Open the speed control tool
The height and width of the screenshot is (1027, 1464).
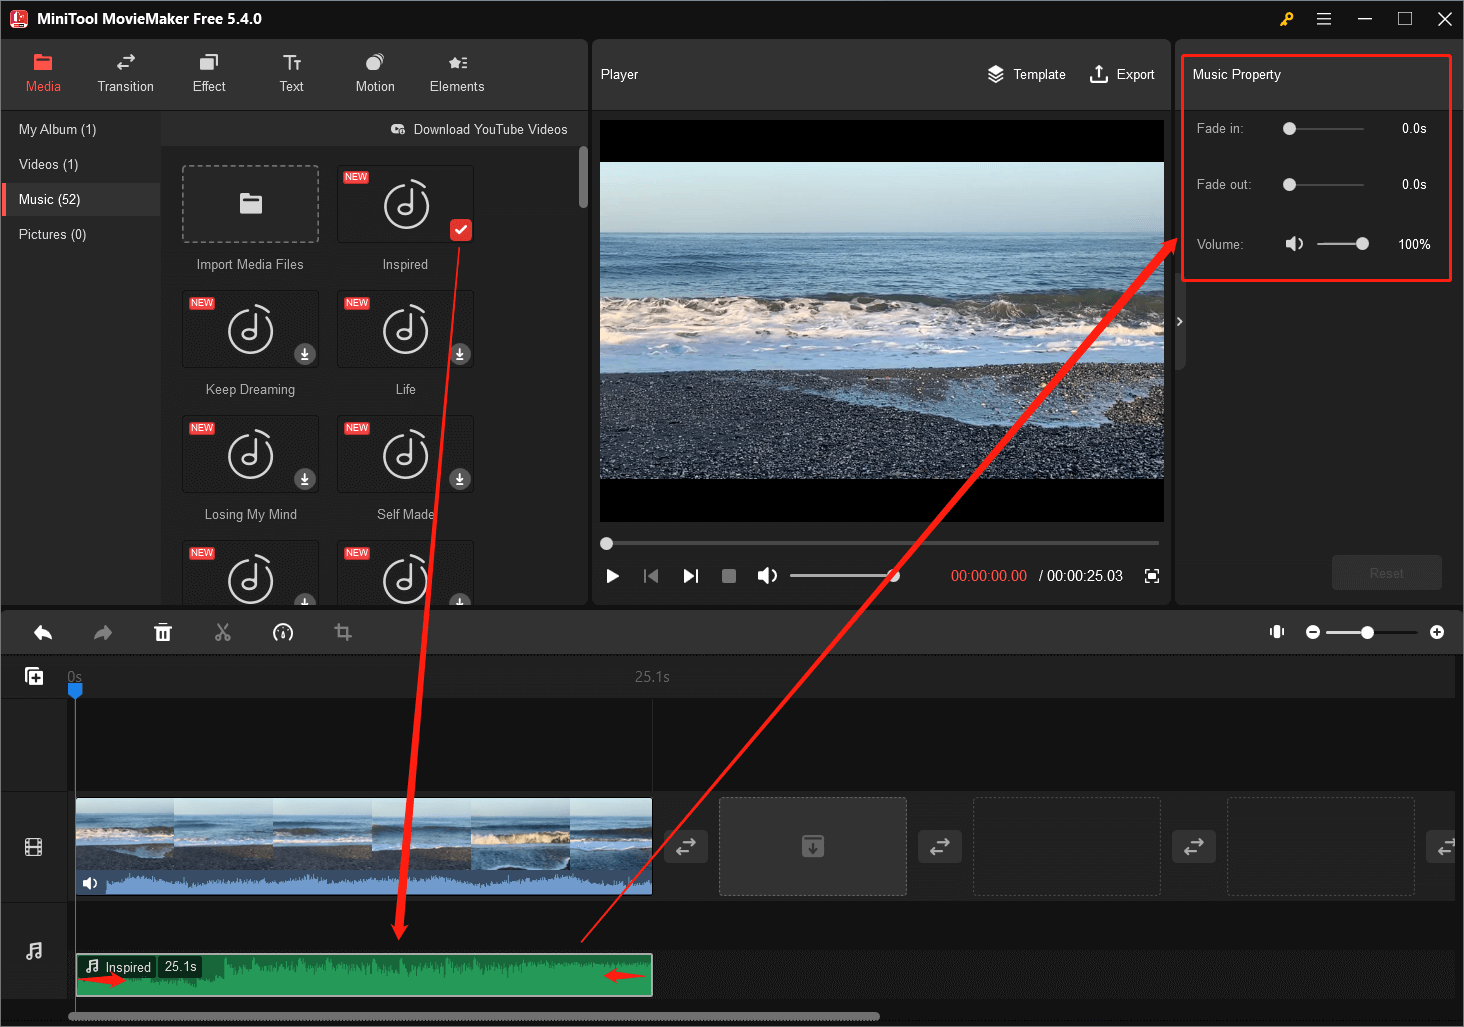pyautogui.click(x=283, y=632)
